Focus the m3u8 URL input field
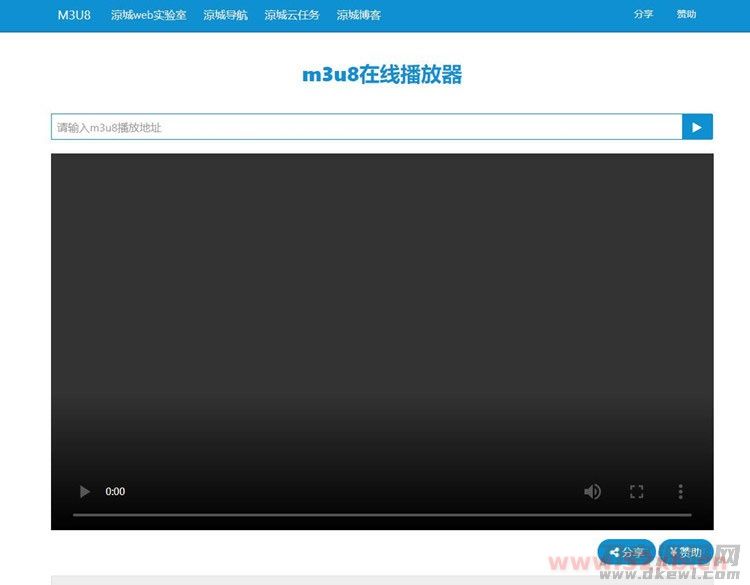This screenshot has width=750, height=585. 366,127
